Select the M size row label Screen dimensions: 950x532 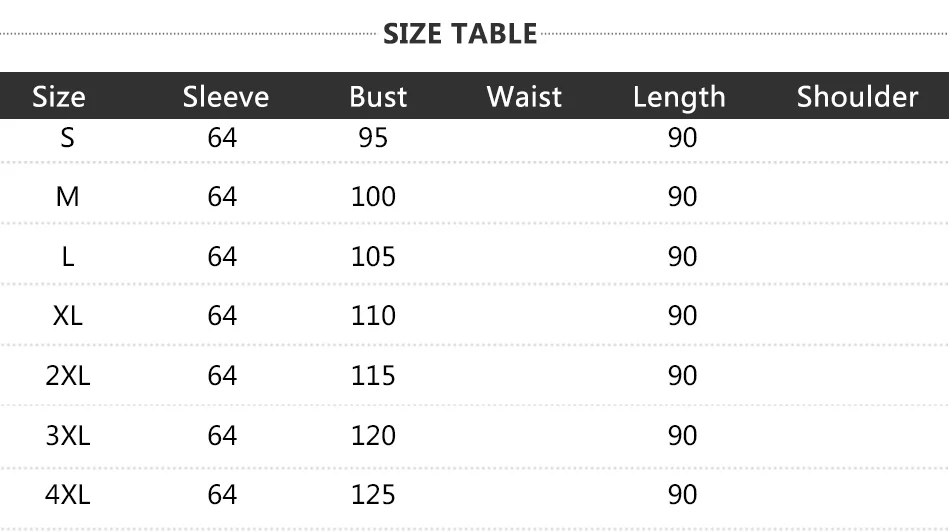67,197
